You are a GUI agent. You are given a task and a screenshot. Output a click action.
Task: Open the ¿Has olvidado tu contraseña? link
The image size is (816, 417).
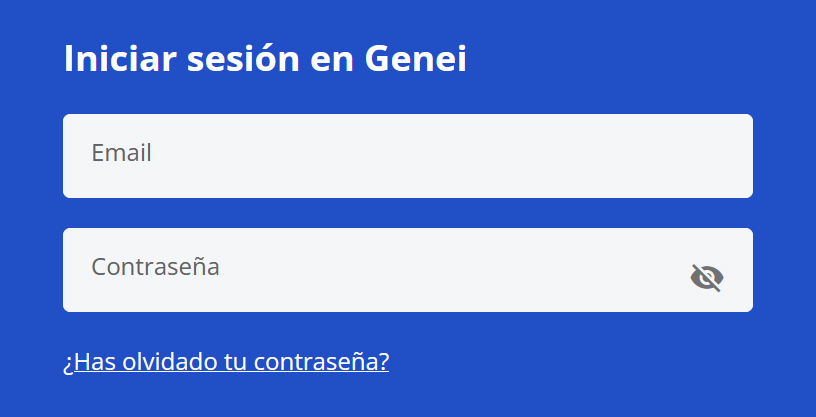coord(226,361)
